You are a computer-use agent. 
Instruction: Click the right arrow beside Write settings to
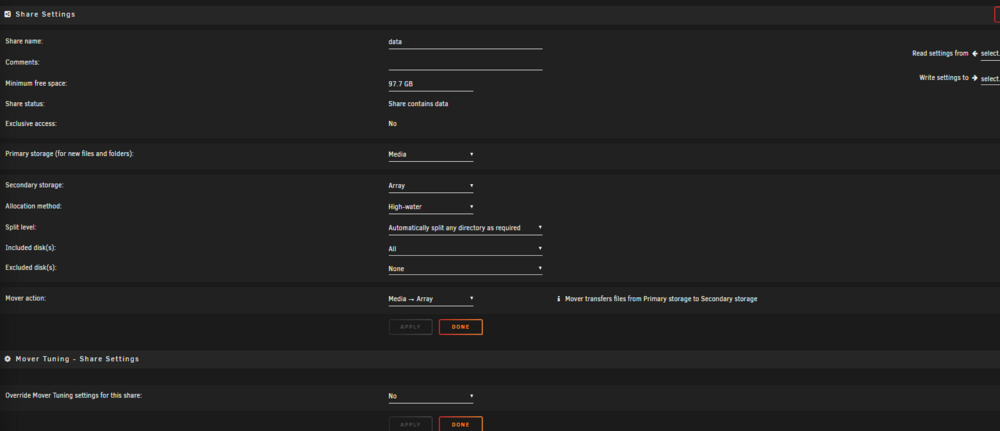pyautogui.click(x=974, y=78)
